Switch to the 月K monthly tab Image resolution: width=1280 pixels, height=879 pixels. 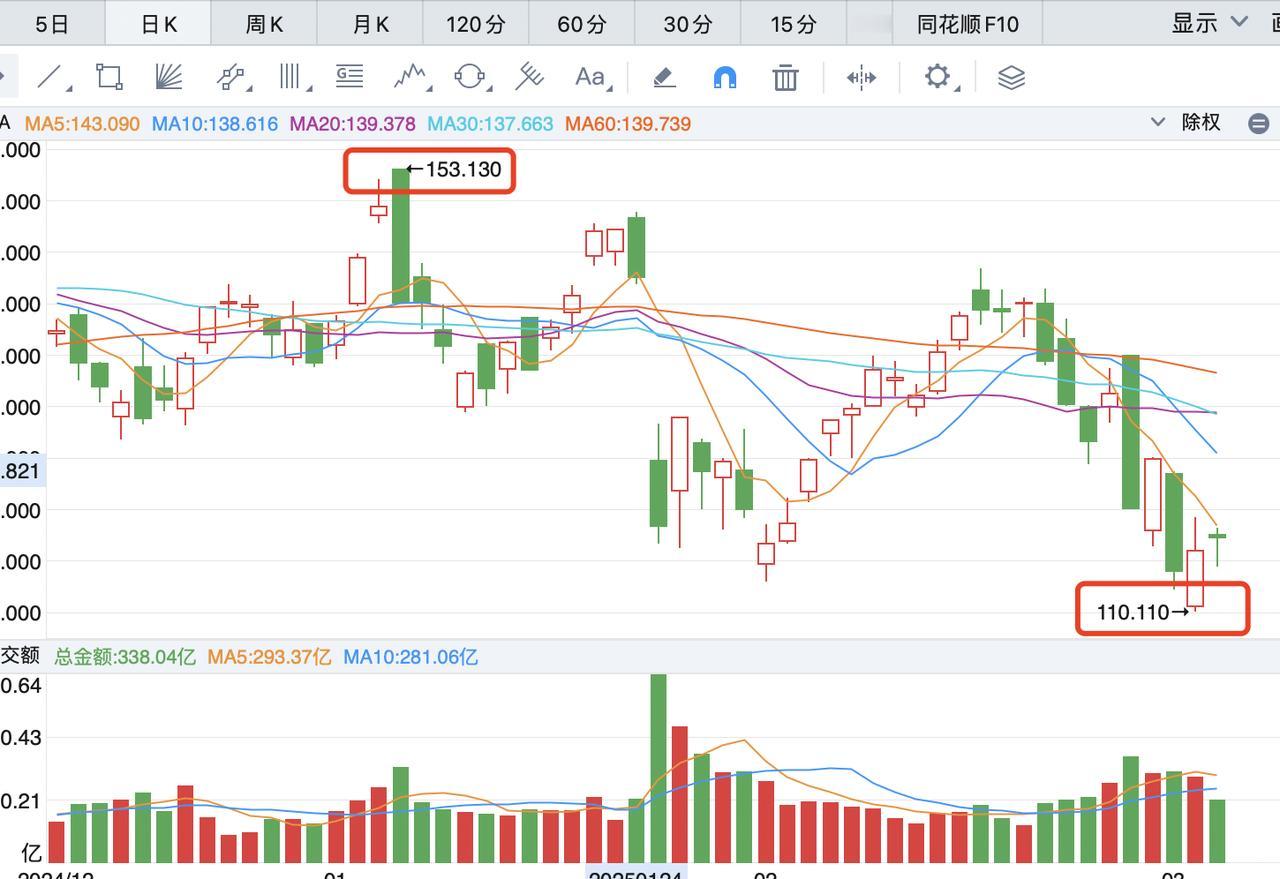pyautogui.click(x=370, y=23)
